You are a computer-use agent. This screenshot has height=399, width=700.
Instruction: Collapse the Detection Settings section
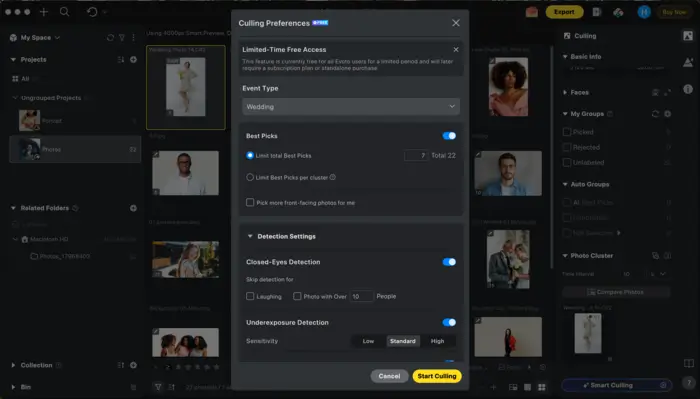click(x=250, y=236)
